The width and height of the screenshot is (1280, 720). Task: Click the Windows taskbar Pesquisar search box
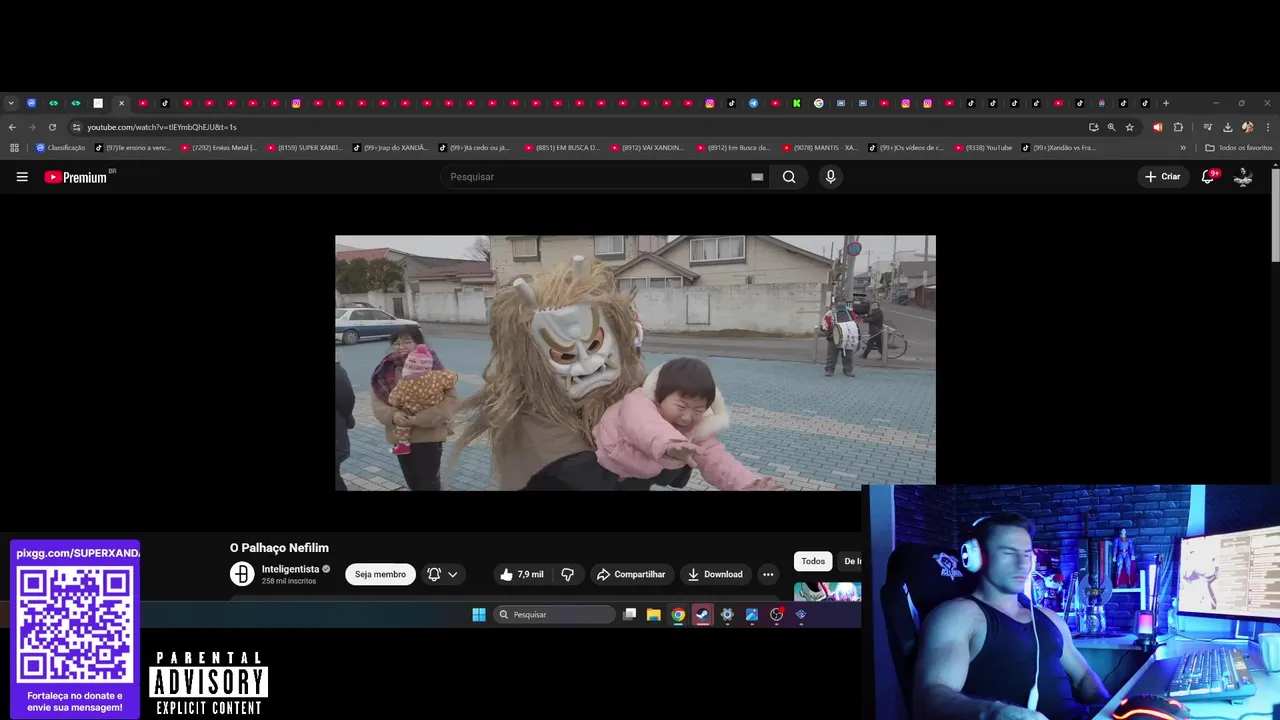tap(554, 615)
